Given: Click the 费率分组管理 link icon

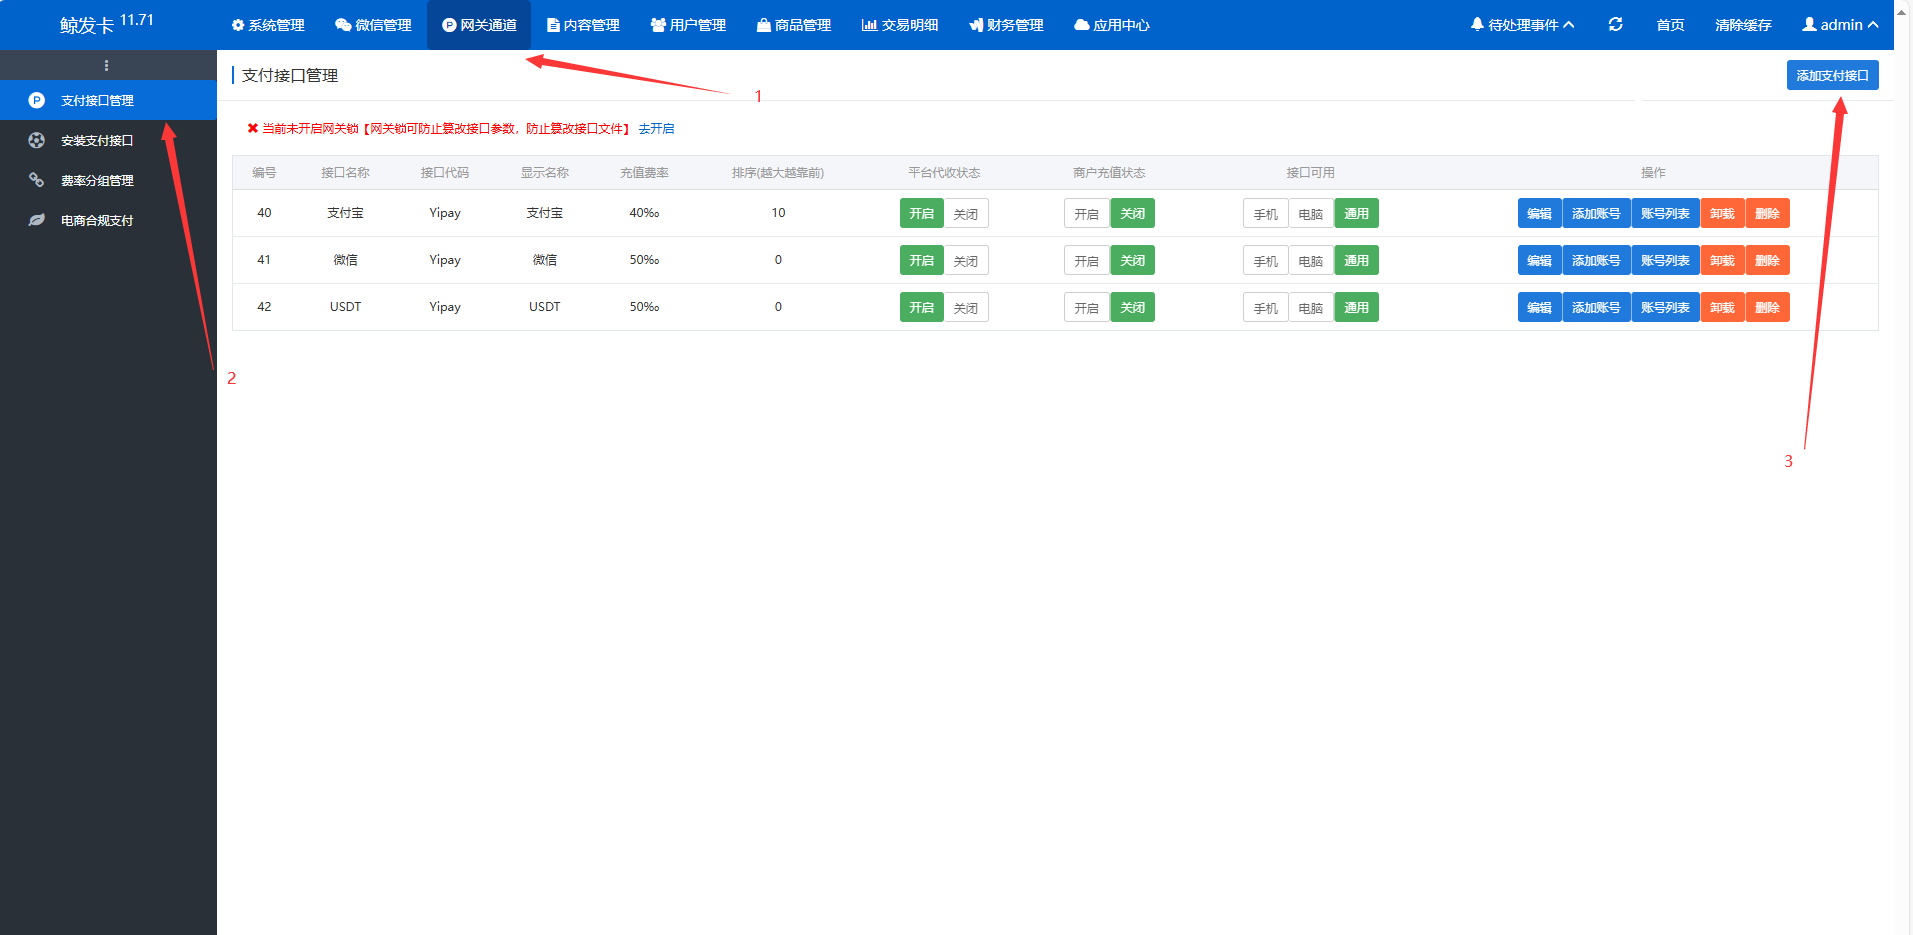Looking at the screenshot, I should [37, 180].
